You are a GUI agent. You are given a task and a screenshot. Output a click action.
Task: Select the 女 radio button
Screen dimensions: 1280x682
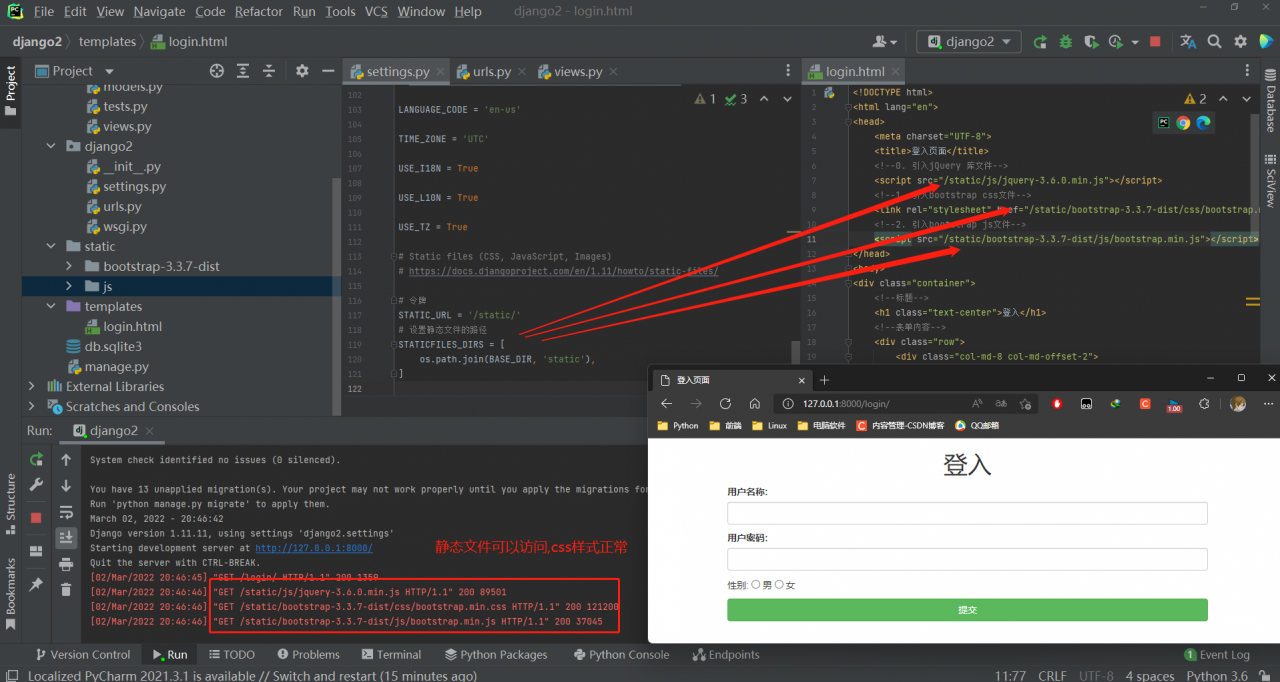(780, 585)
